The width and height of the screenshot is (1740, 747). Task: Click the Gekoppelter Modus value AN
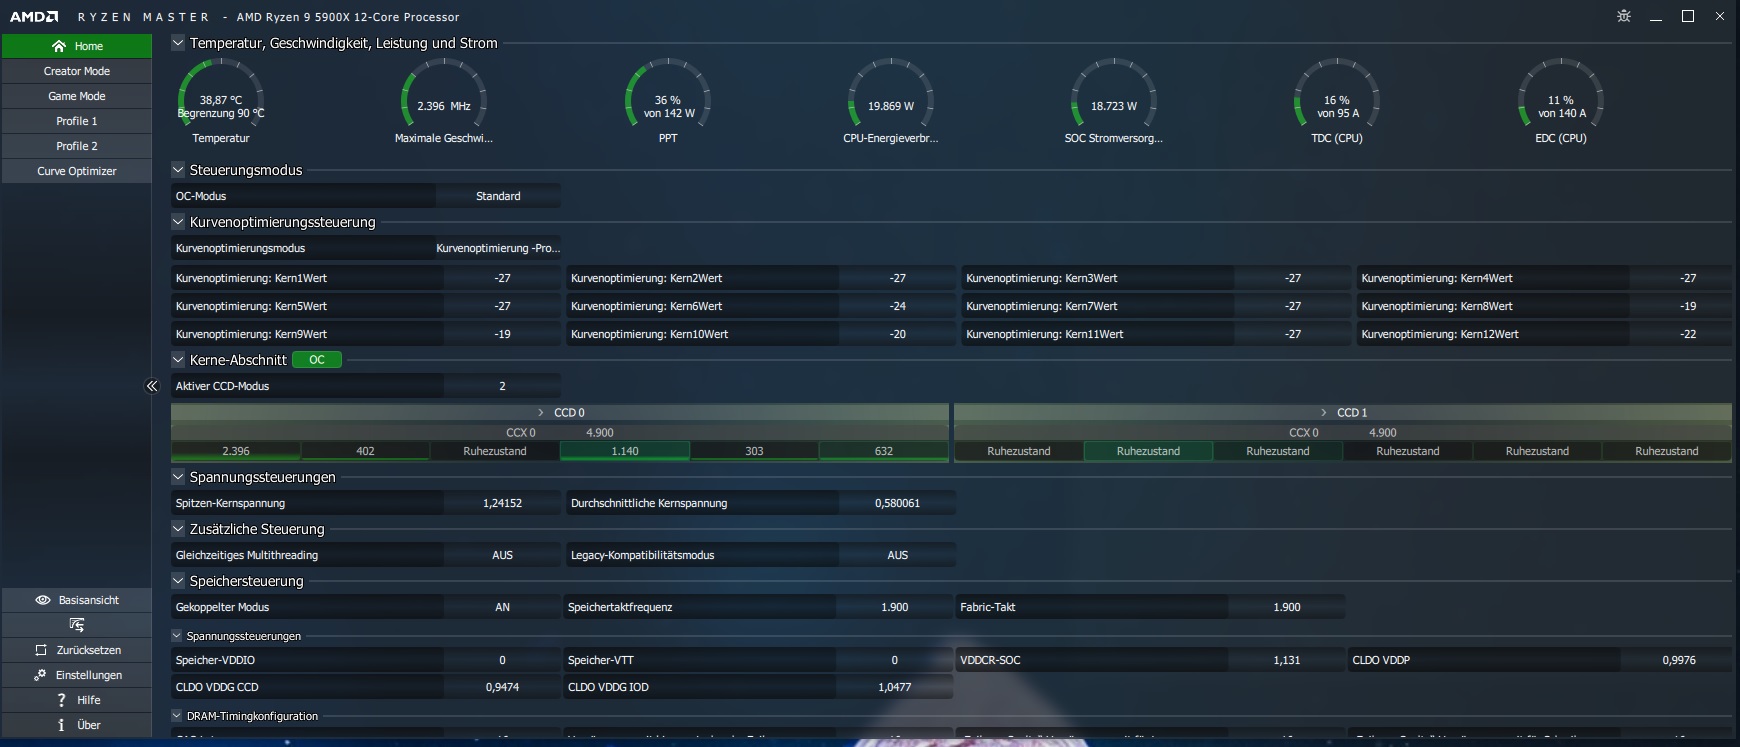(x=502, y=607)
